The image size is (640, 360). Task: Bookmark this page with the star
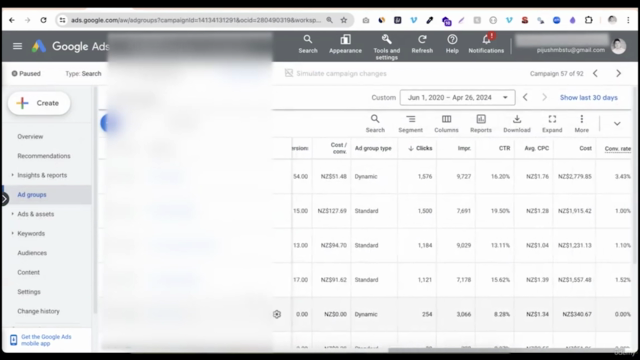(344, 20)
